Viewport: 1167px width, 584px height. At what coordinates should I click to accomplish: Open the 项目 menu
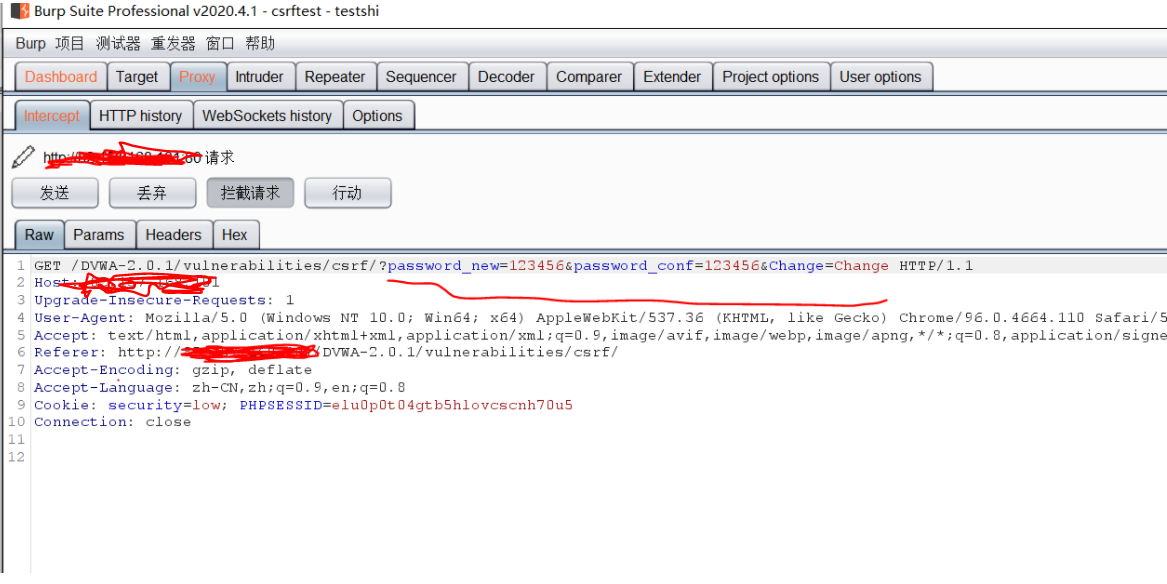click(x=70, y=44)
